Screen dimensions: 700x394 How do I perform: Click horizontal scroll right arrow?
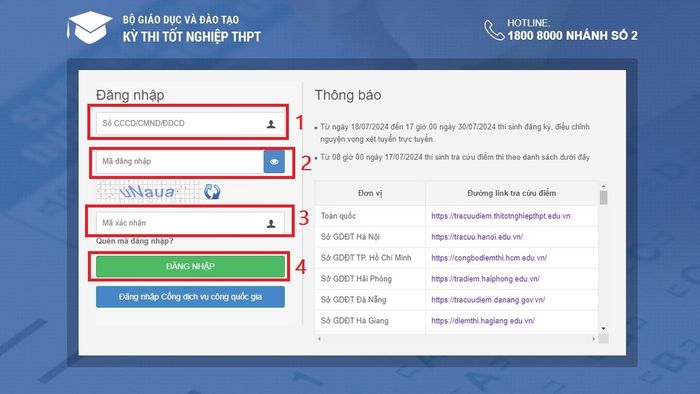tap(593, 339)
